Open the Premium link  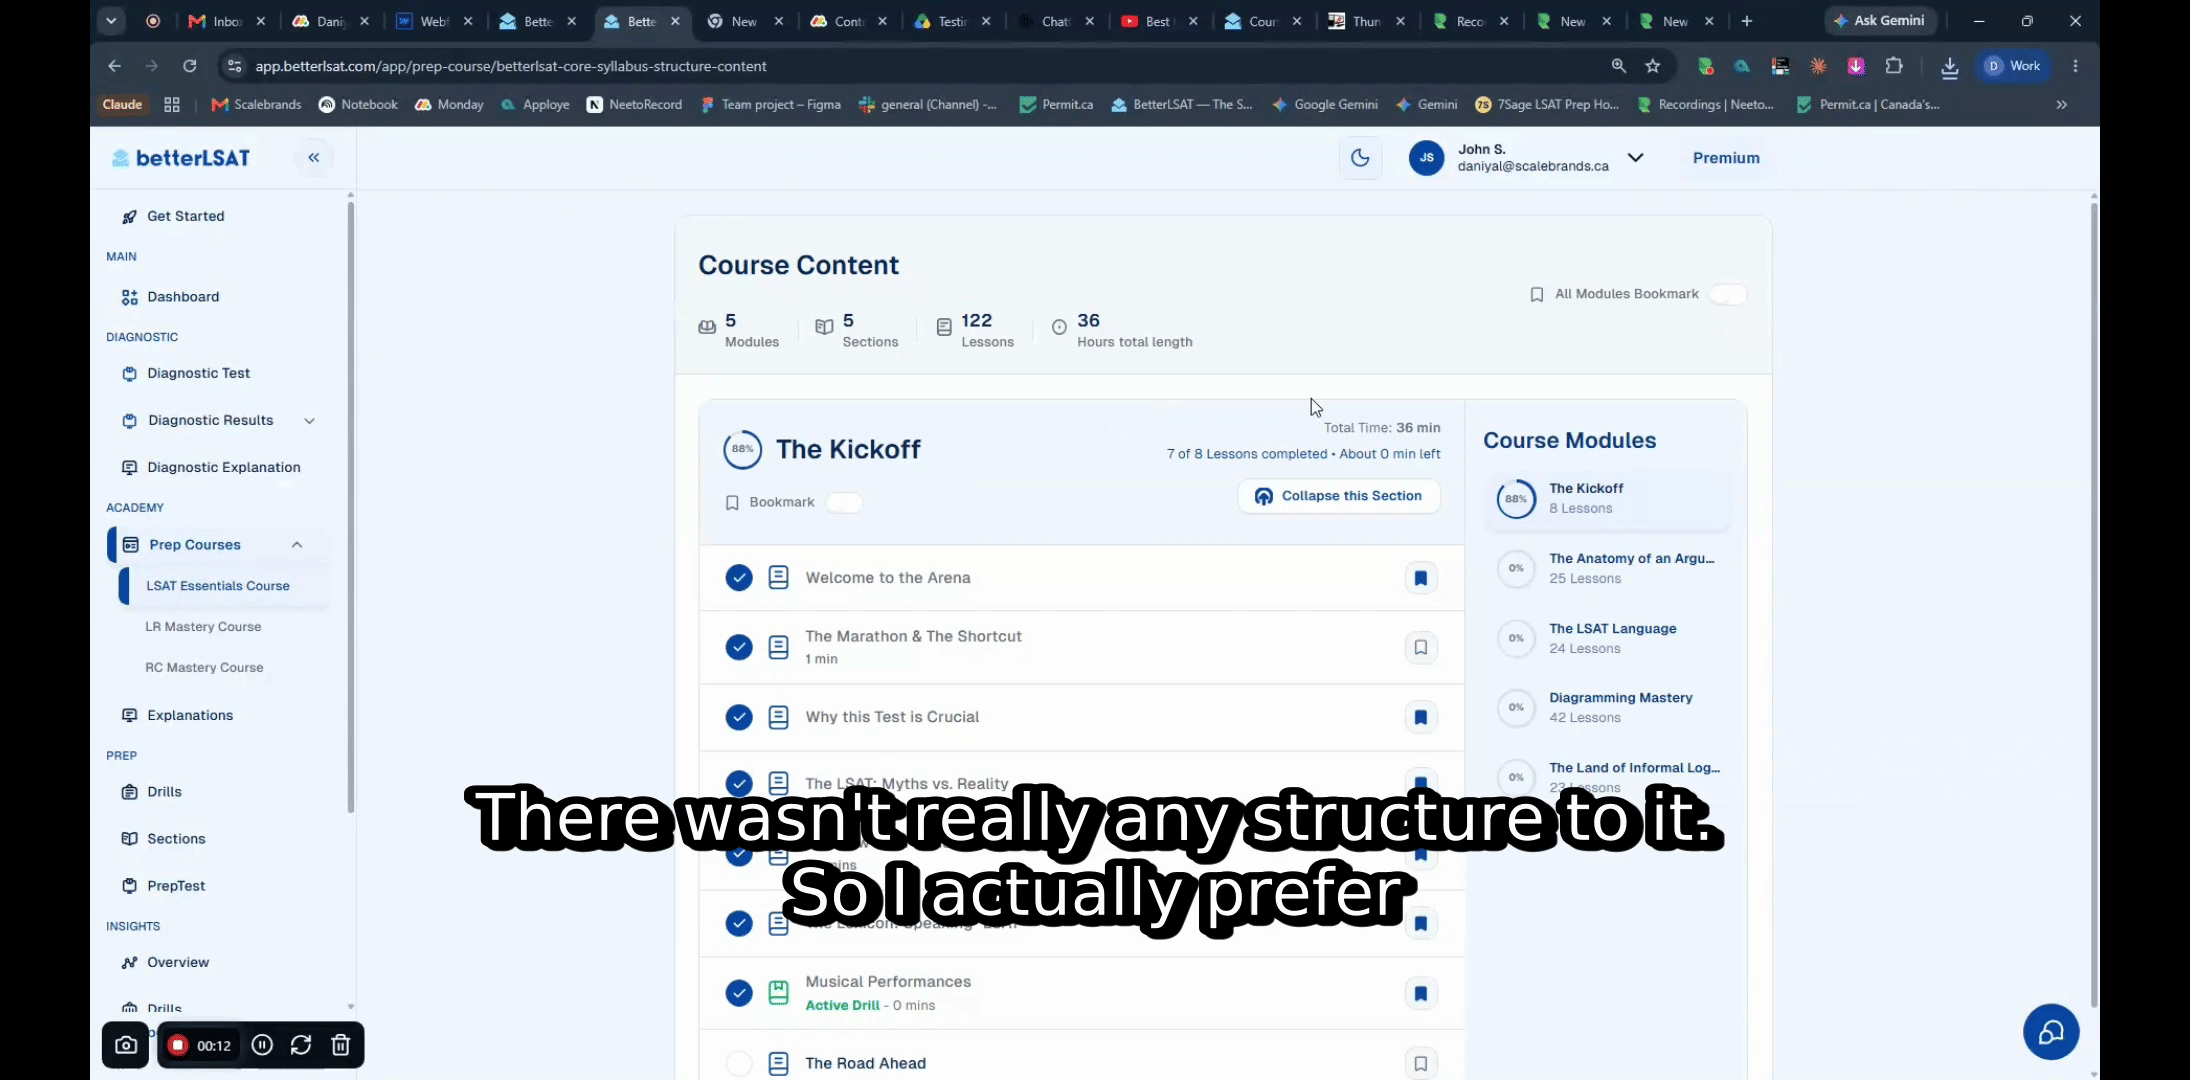(1726, 158)
